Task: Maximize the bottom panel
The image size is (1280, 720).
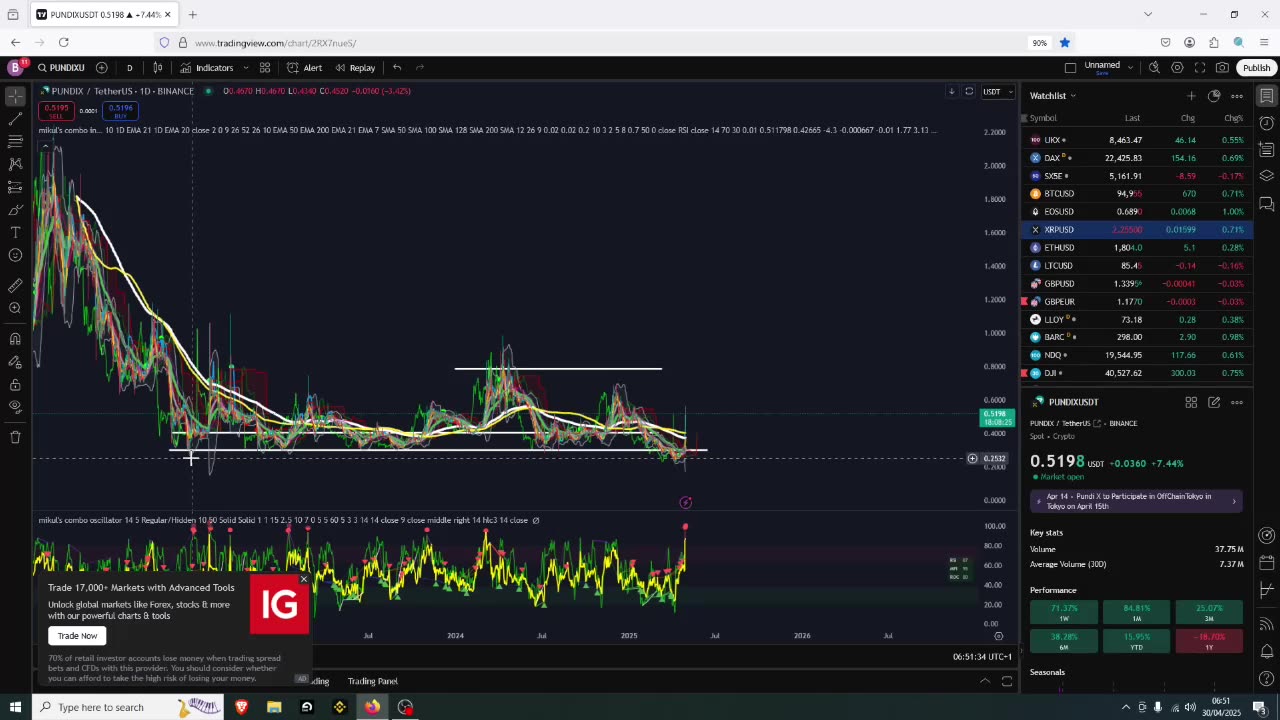Action: pos(1007,681)
